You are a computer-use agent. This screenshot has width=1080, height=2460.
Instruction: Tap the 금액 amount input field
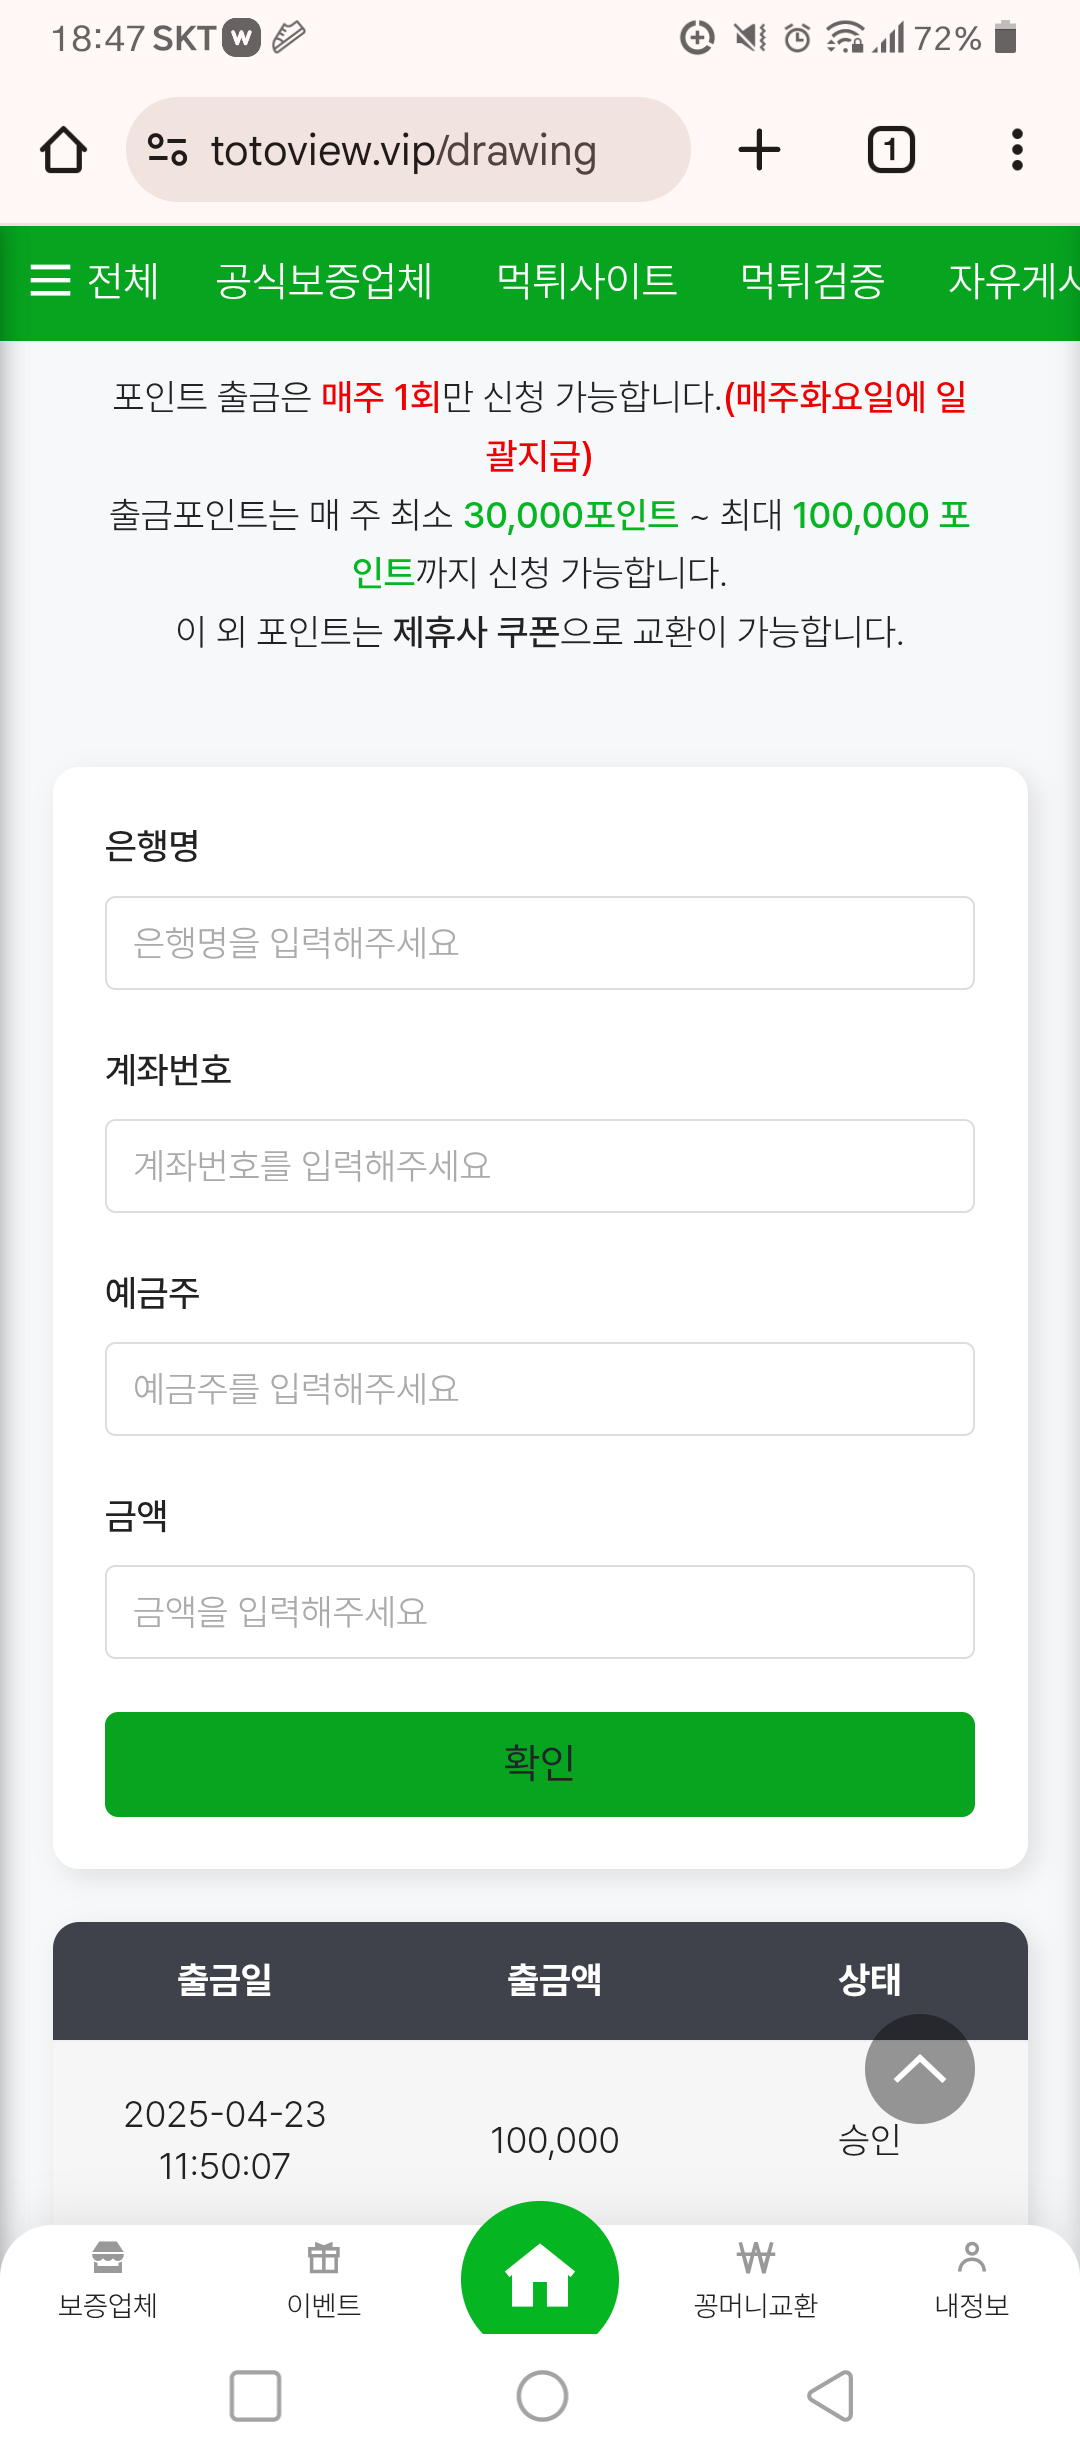tap(540, 1612)
